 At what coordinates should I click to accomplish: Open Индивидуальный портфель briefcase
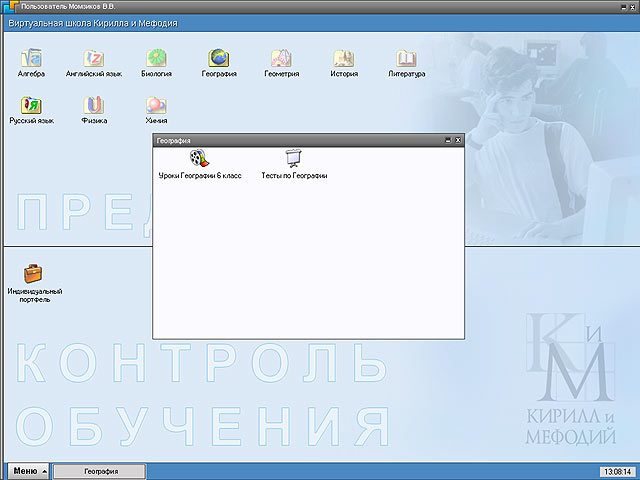[x=35, y=273]
